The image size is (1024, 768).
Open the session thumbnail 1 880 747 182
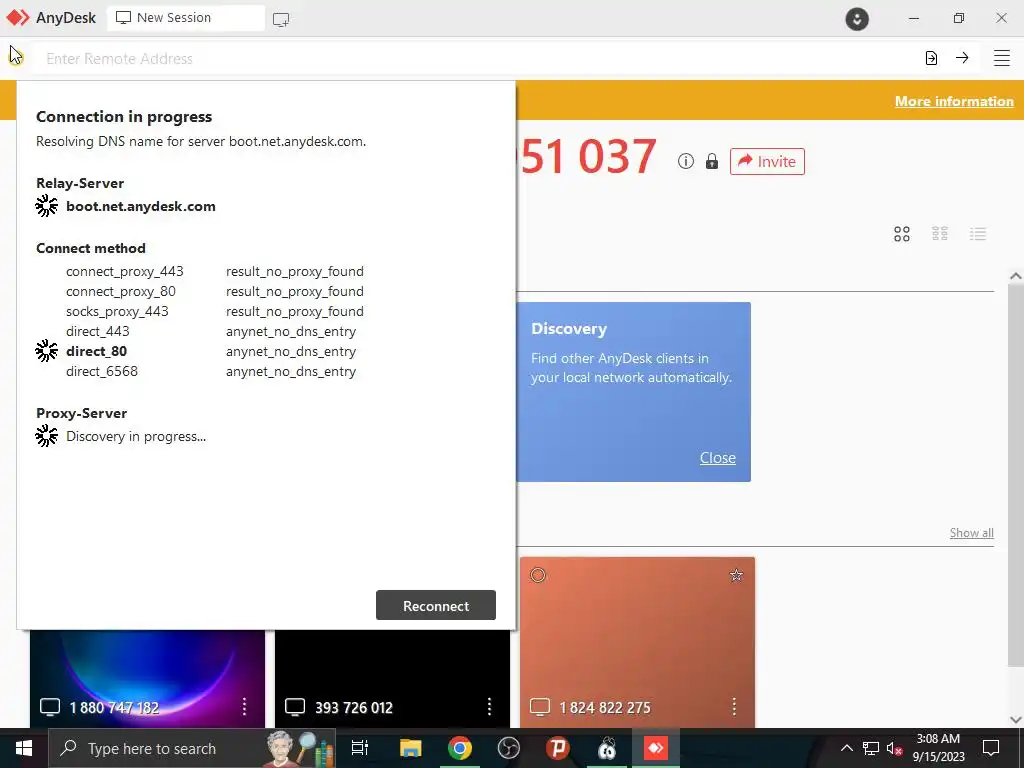(147, 679)
